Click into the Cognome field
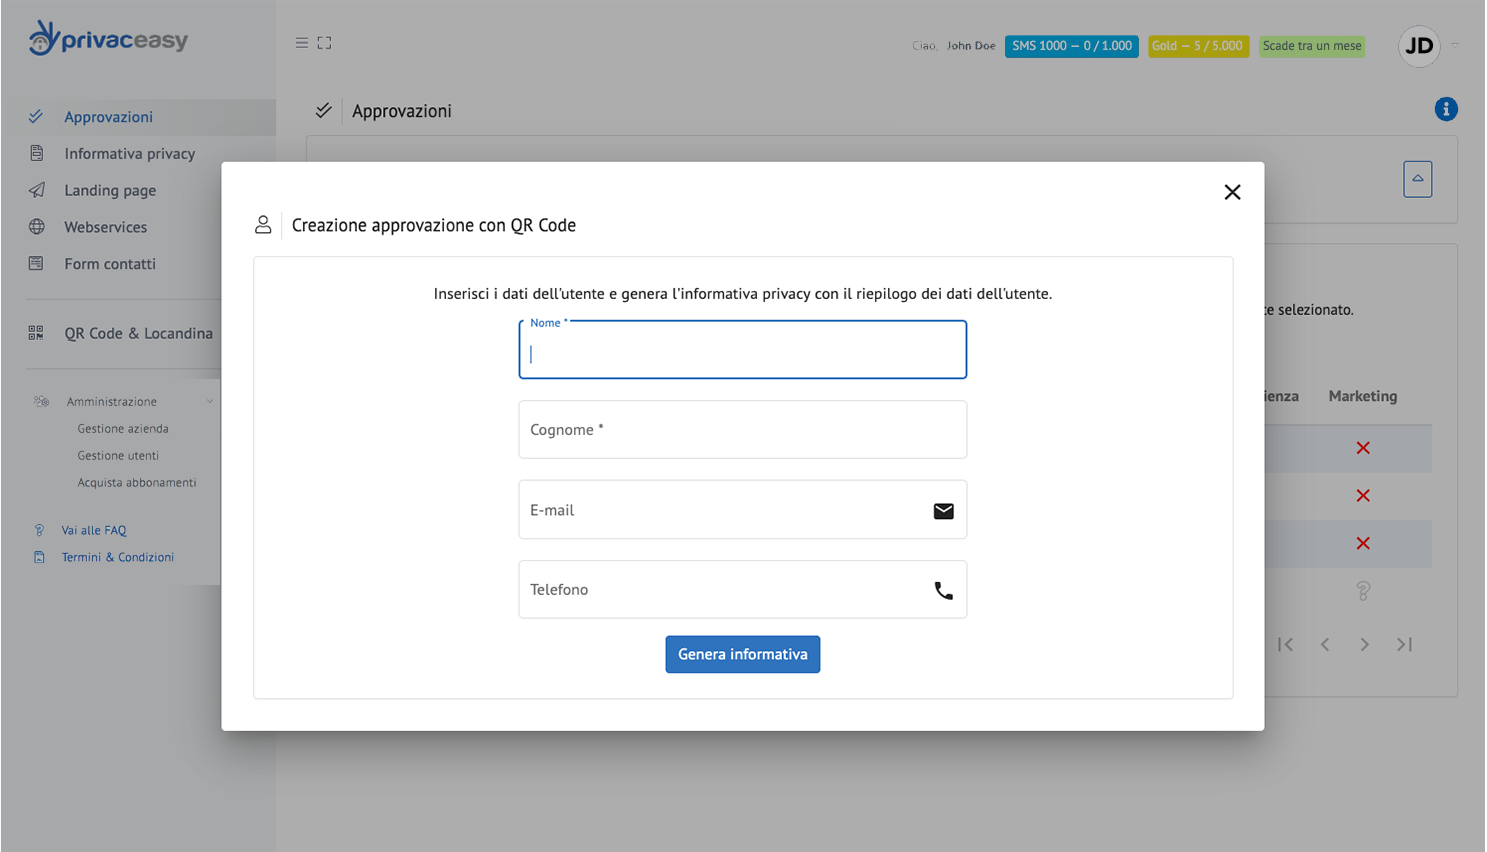This screenshot has height=852, width=1487. pyautogui.click(x=742, y=430)
